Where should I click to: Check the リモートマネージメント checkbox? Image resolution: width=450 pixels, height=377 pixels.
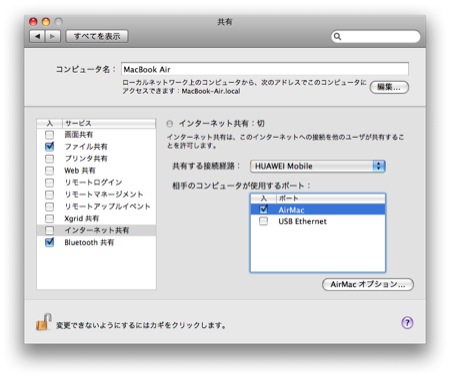click(x=49, y=195)
